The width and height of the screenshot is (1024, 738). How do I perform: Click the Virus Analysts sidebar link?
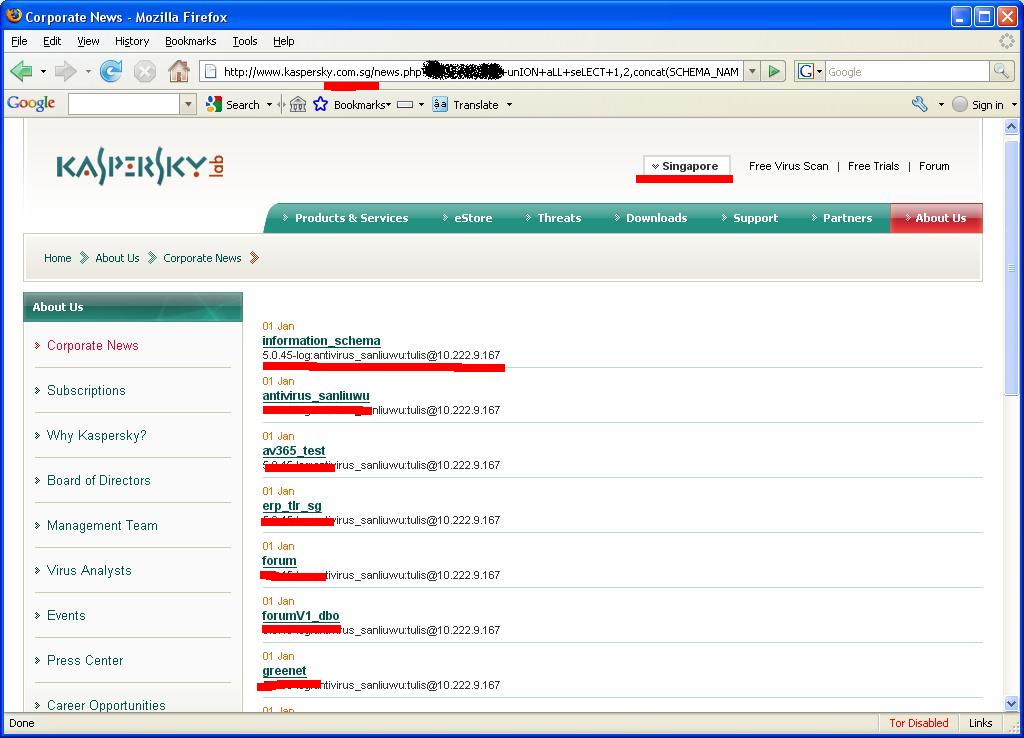(89, 571)
